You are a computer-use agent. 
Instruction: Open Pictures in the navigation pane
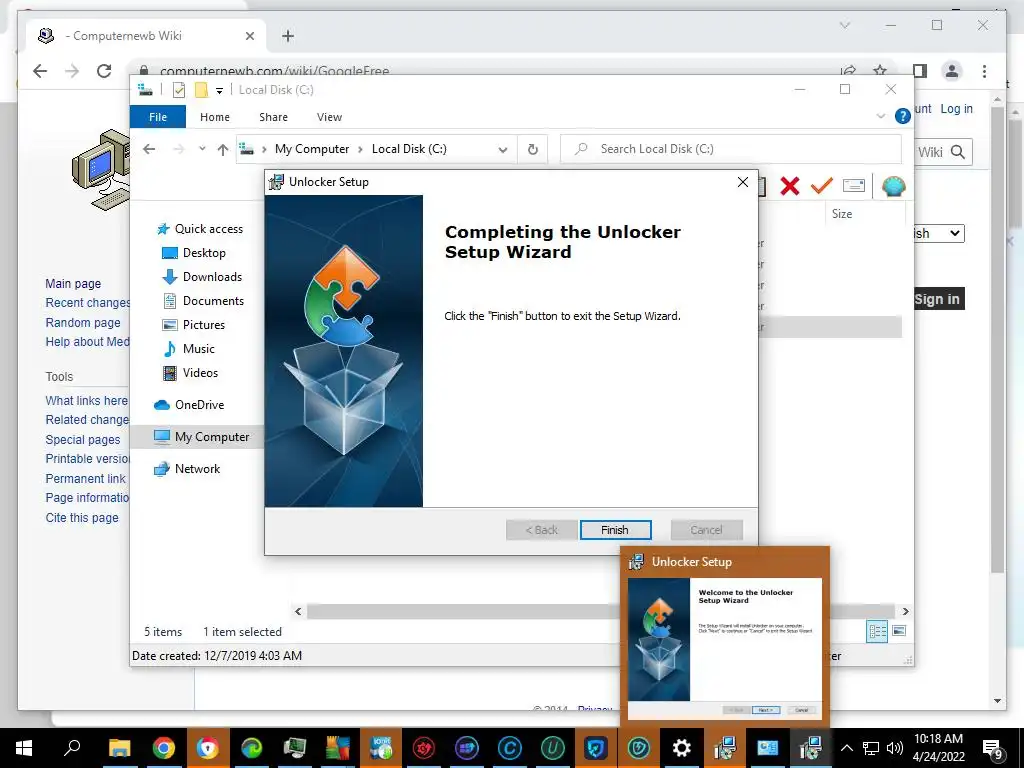coord(193,325)
